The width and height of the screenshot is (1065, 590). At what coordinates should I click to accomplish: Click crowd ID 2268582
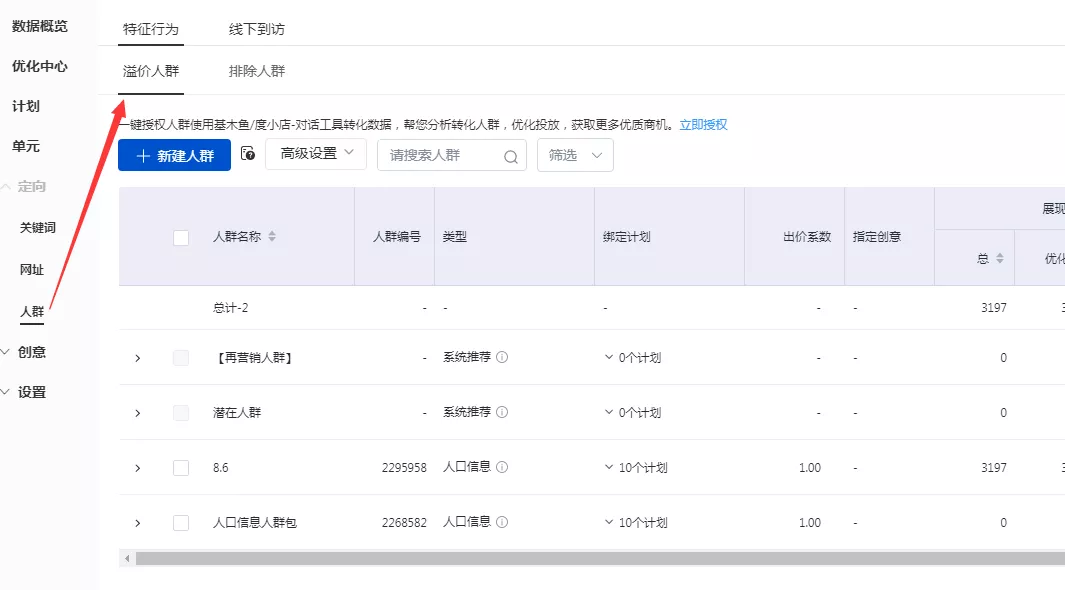pos(404,523)
